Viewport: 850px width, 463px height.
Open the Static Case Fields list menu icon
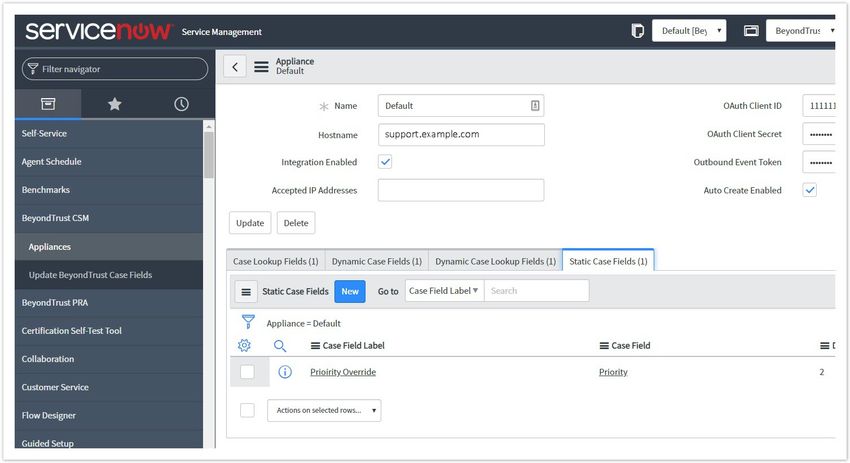(246, 292)
